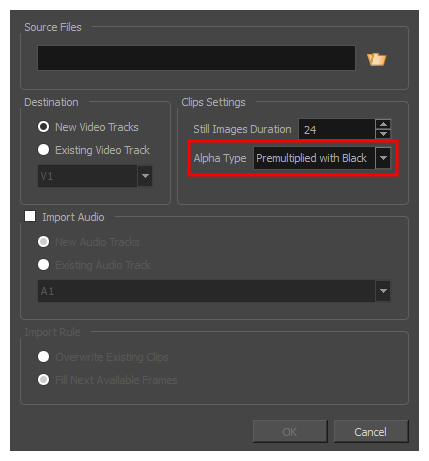Click the Alpha Type label

click(220, 158)
